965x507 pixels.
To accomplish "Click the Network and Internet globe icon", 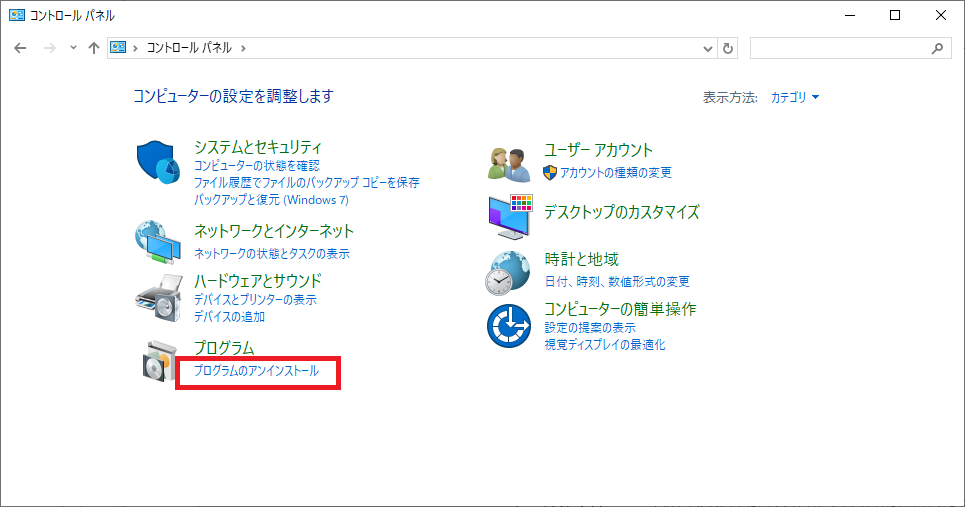I will pyautogui.click(x=157, y=240).
